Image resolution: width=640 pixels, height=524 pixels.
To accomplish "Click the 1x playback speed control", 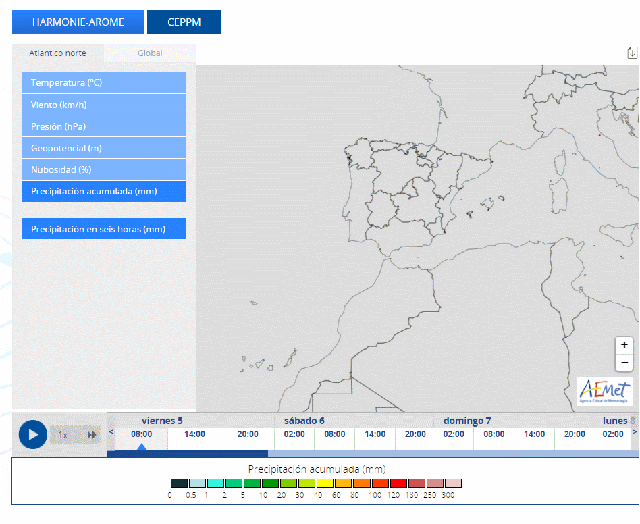I will (x=63, y=435).
